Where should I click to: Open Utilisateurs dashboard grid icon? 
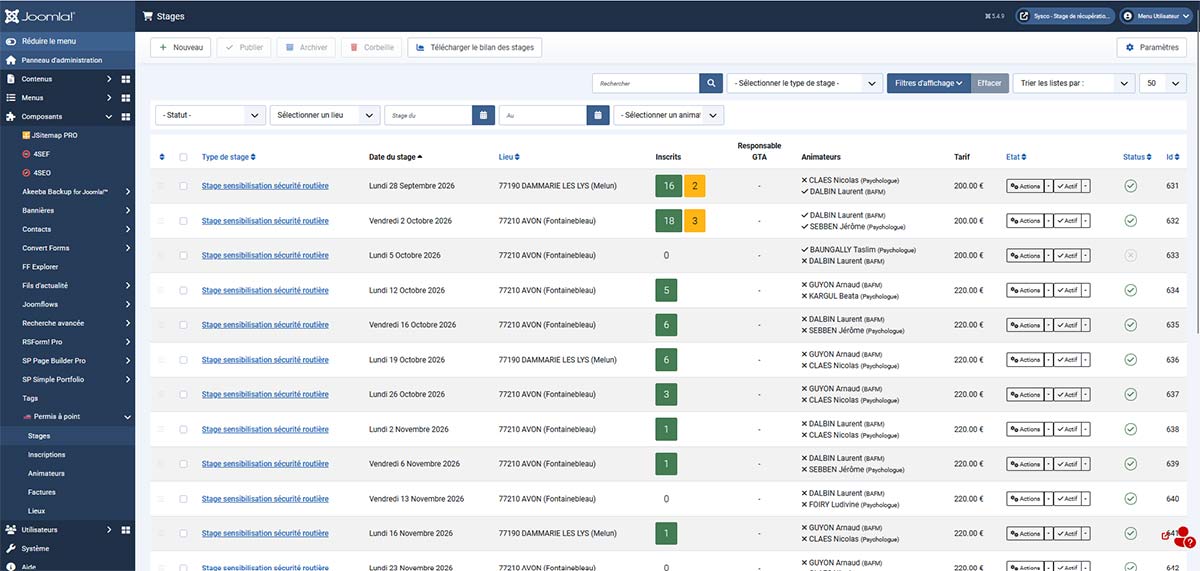point(126,530)
